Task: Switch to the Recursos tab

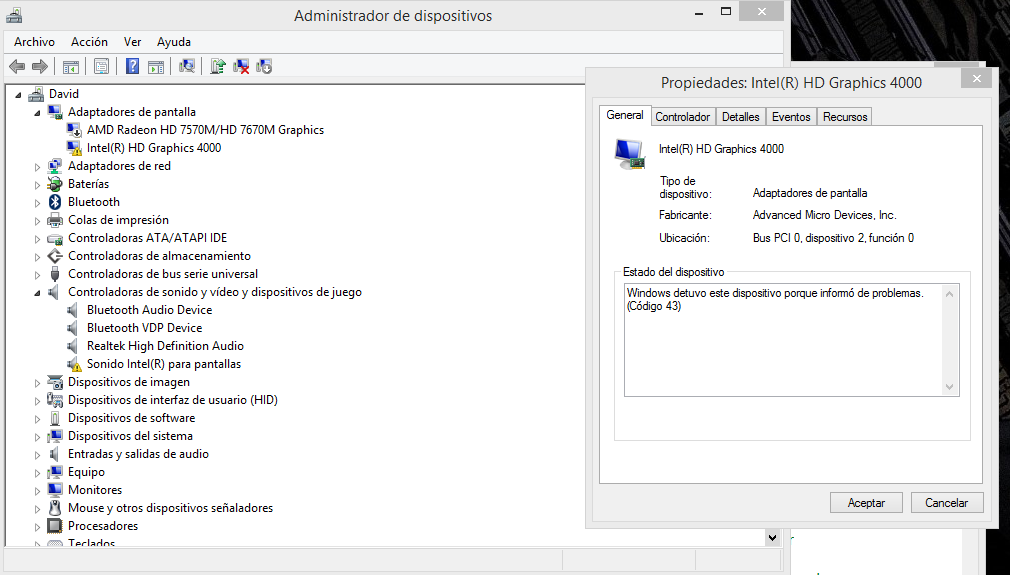Action: (844, 117)
